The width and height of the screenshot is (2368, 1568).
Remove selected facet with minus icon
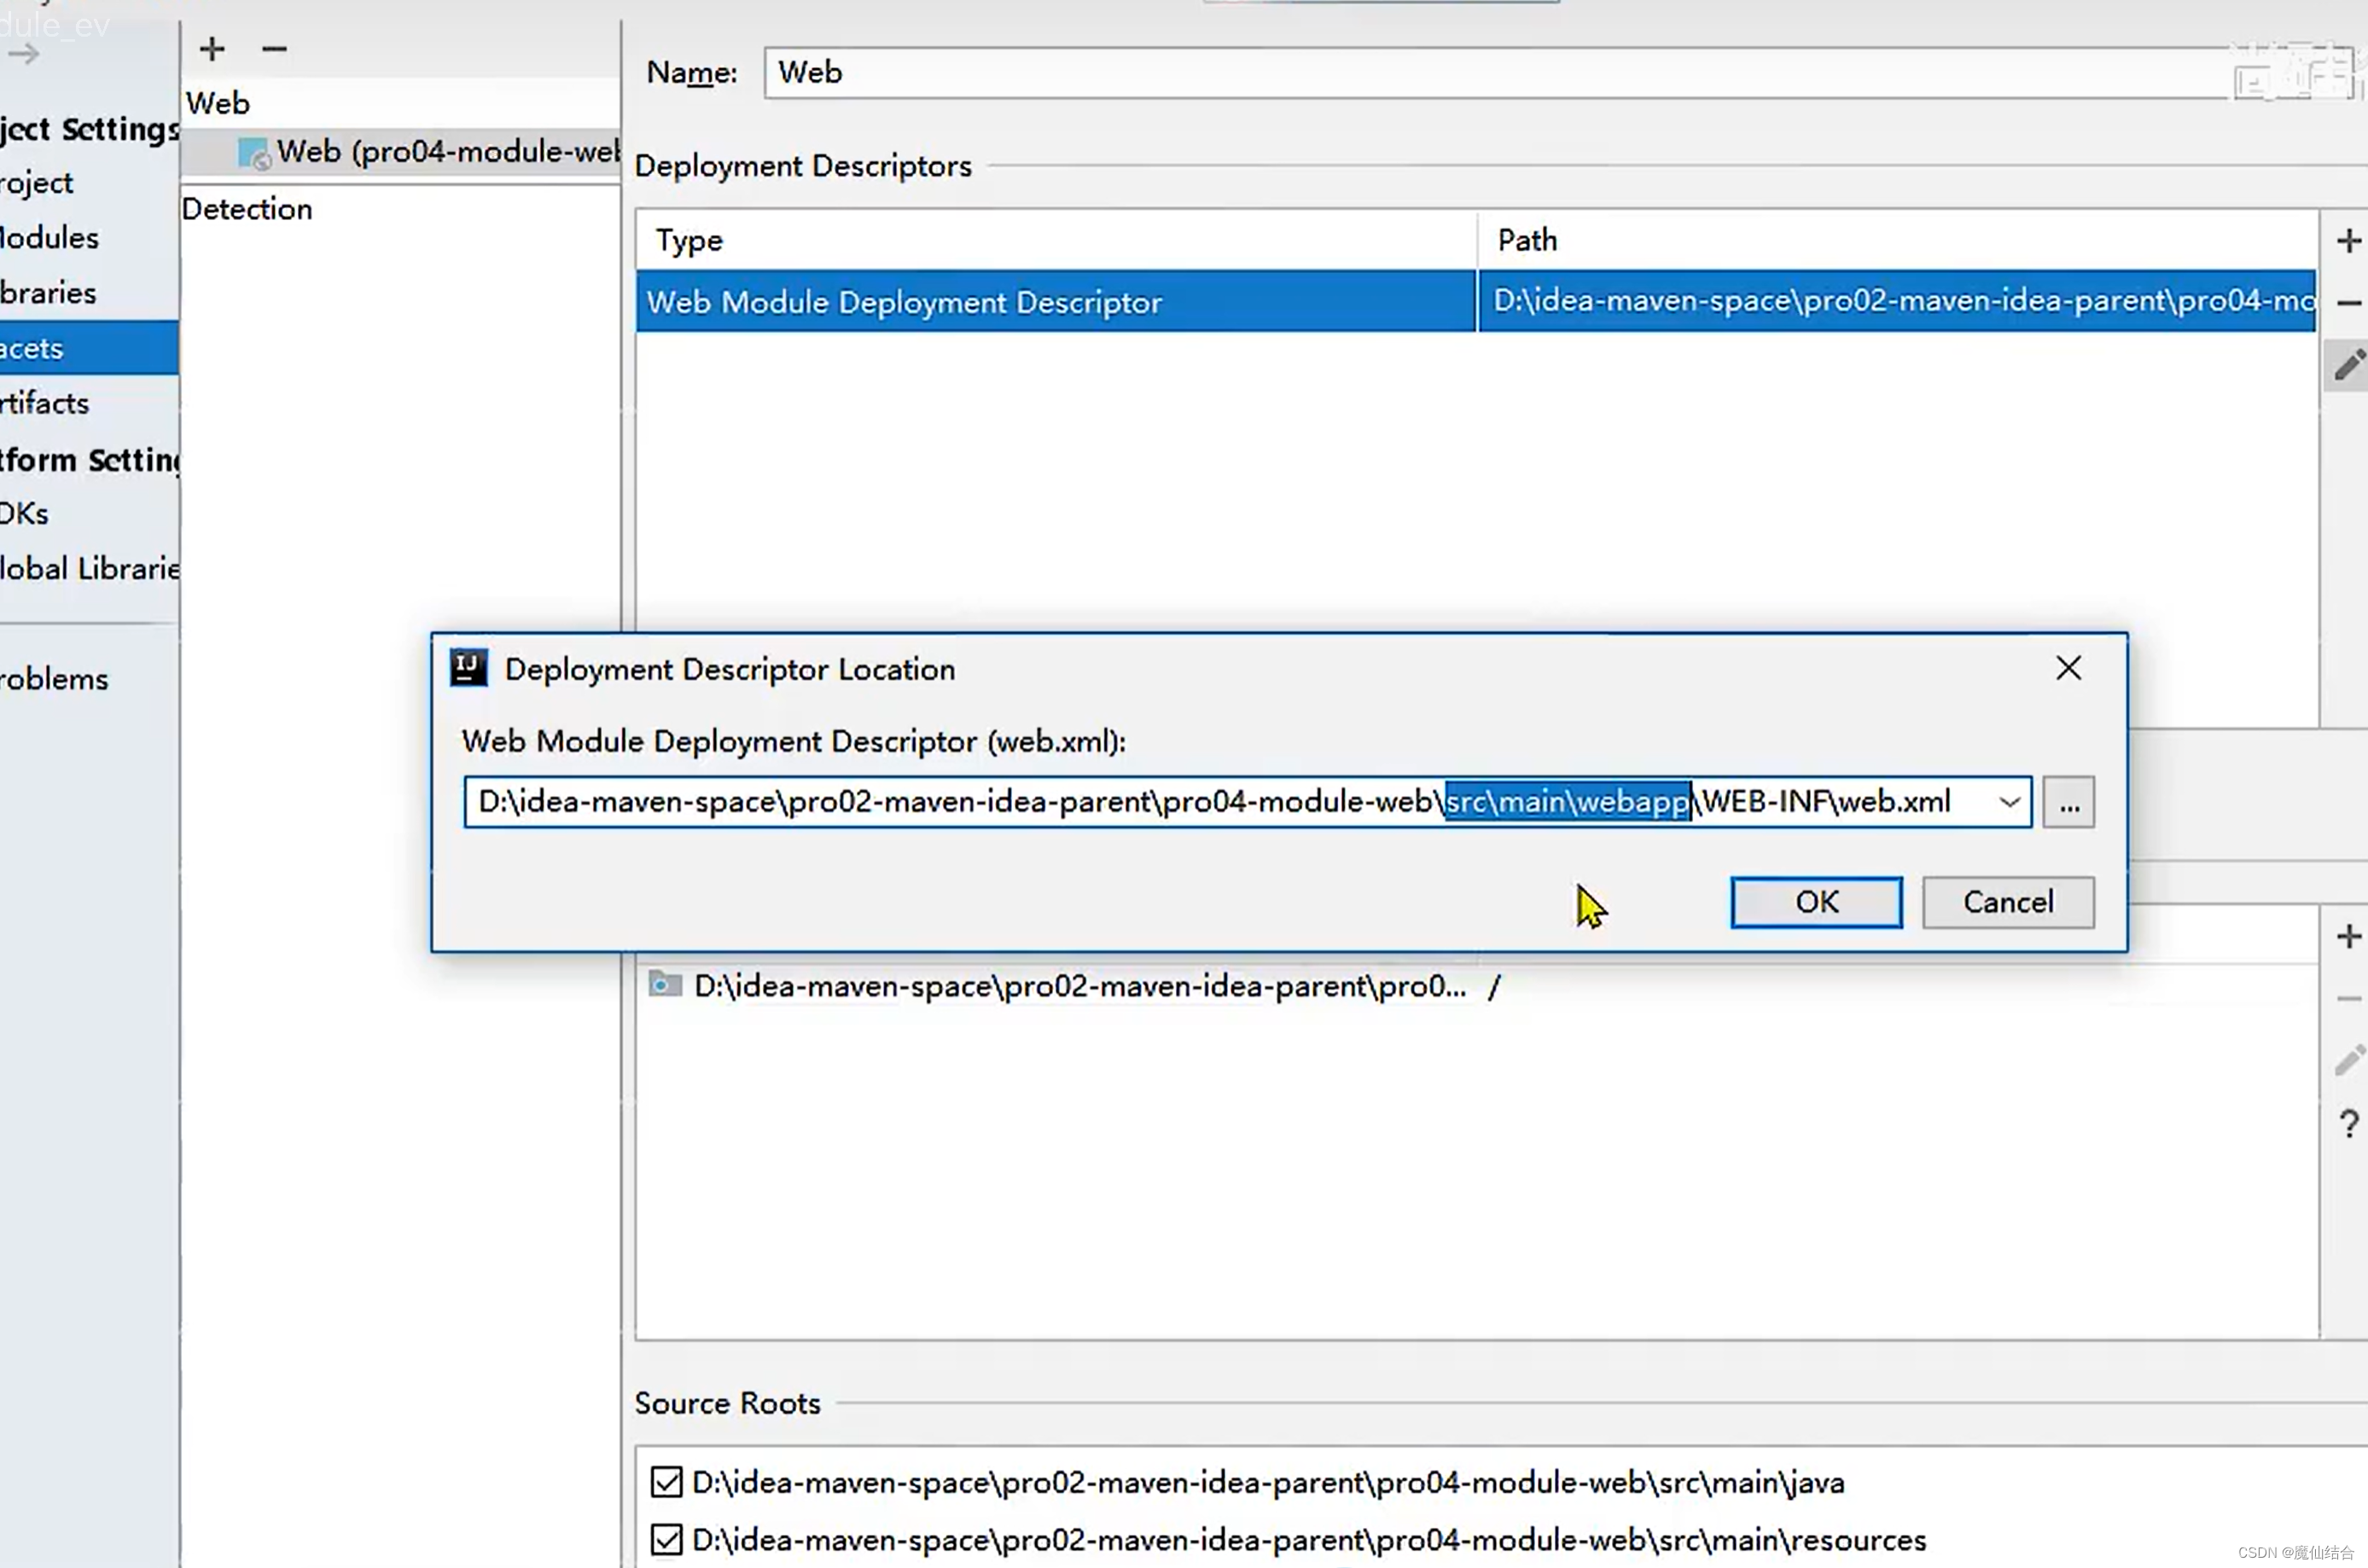[x=274, y=48]
